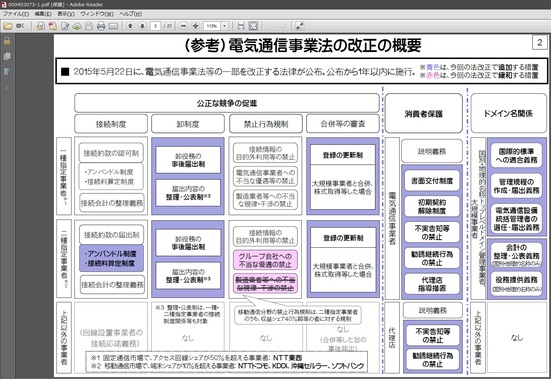Open the 表示 menu
The height and width of the screenshot is (380, 551).
tap(66, 14)
